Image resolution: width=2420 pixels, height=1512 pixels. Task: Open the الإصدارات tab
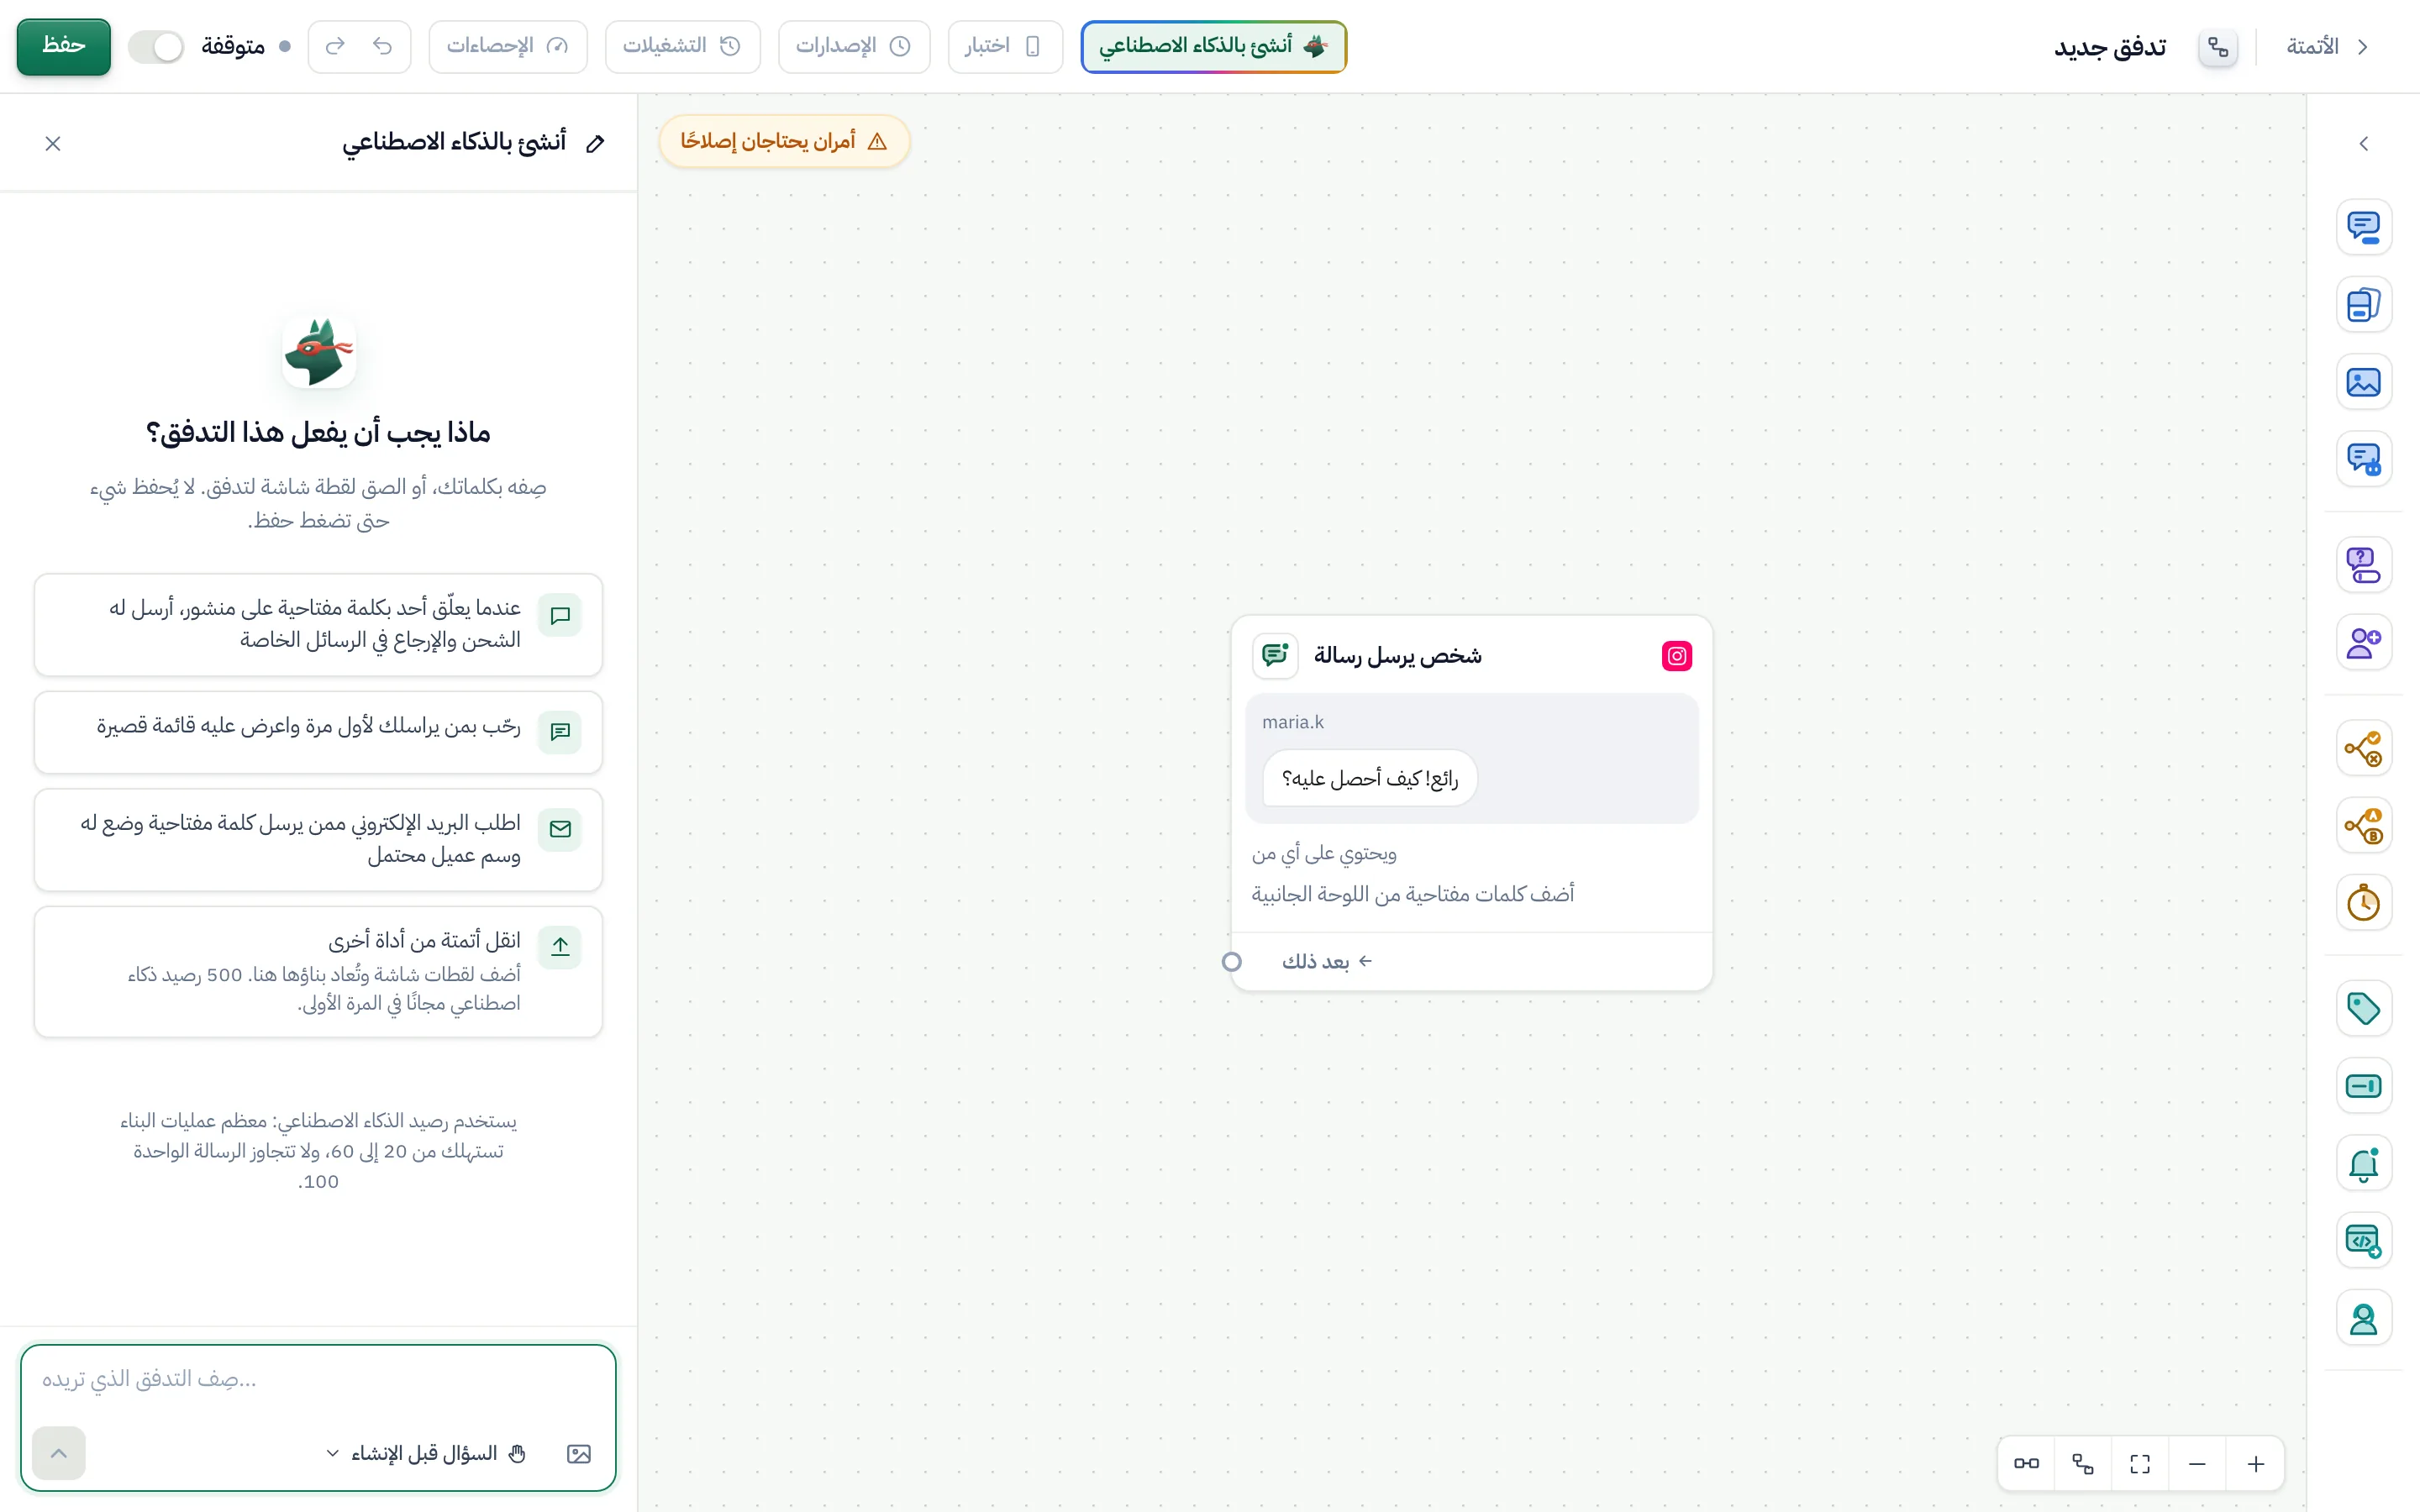(854, 46)
